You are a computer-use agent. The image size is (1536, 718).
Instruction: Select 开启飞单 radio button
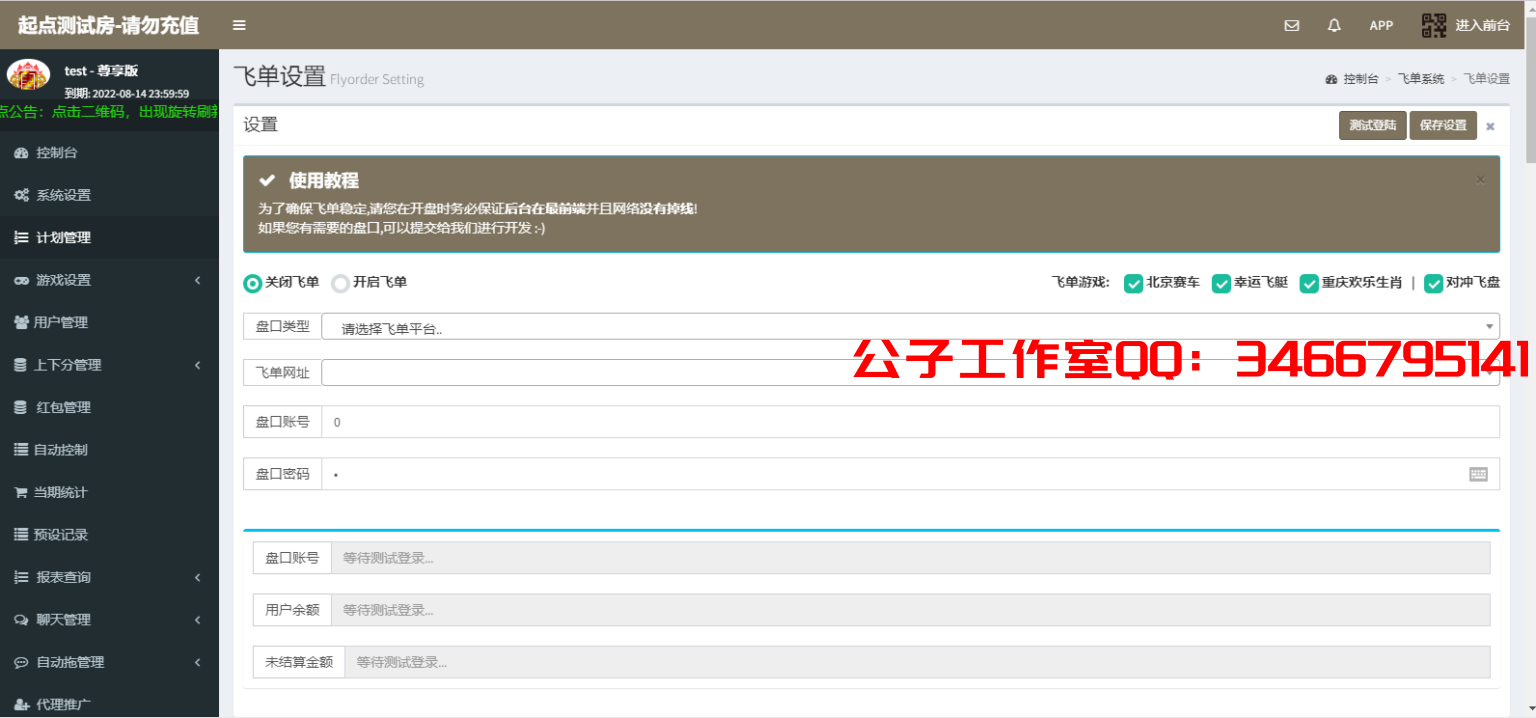(341, 283)
